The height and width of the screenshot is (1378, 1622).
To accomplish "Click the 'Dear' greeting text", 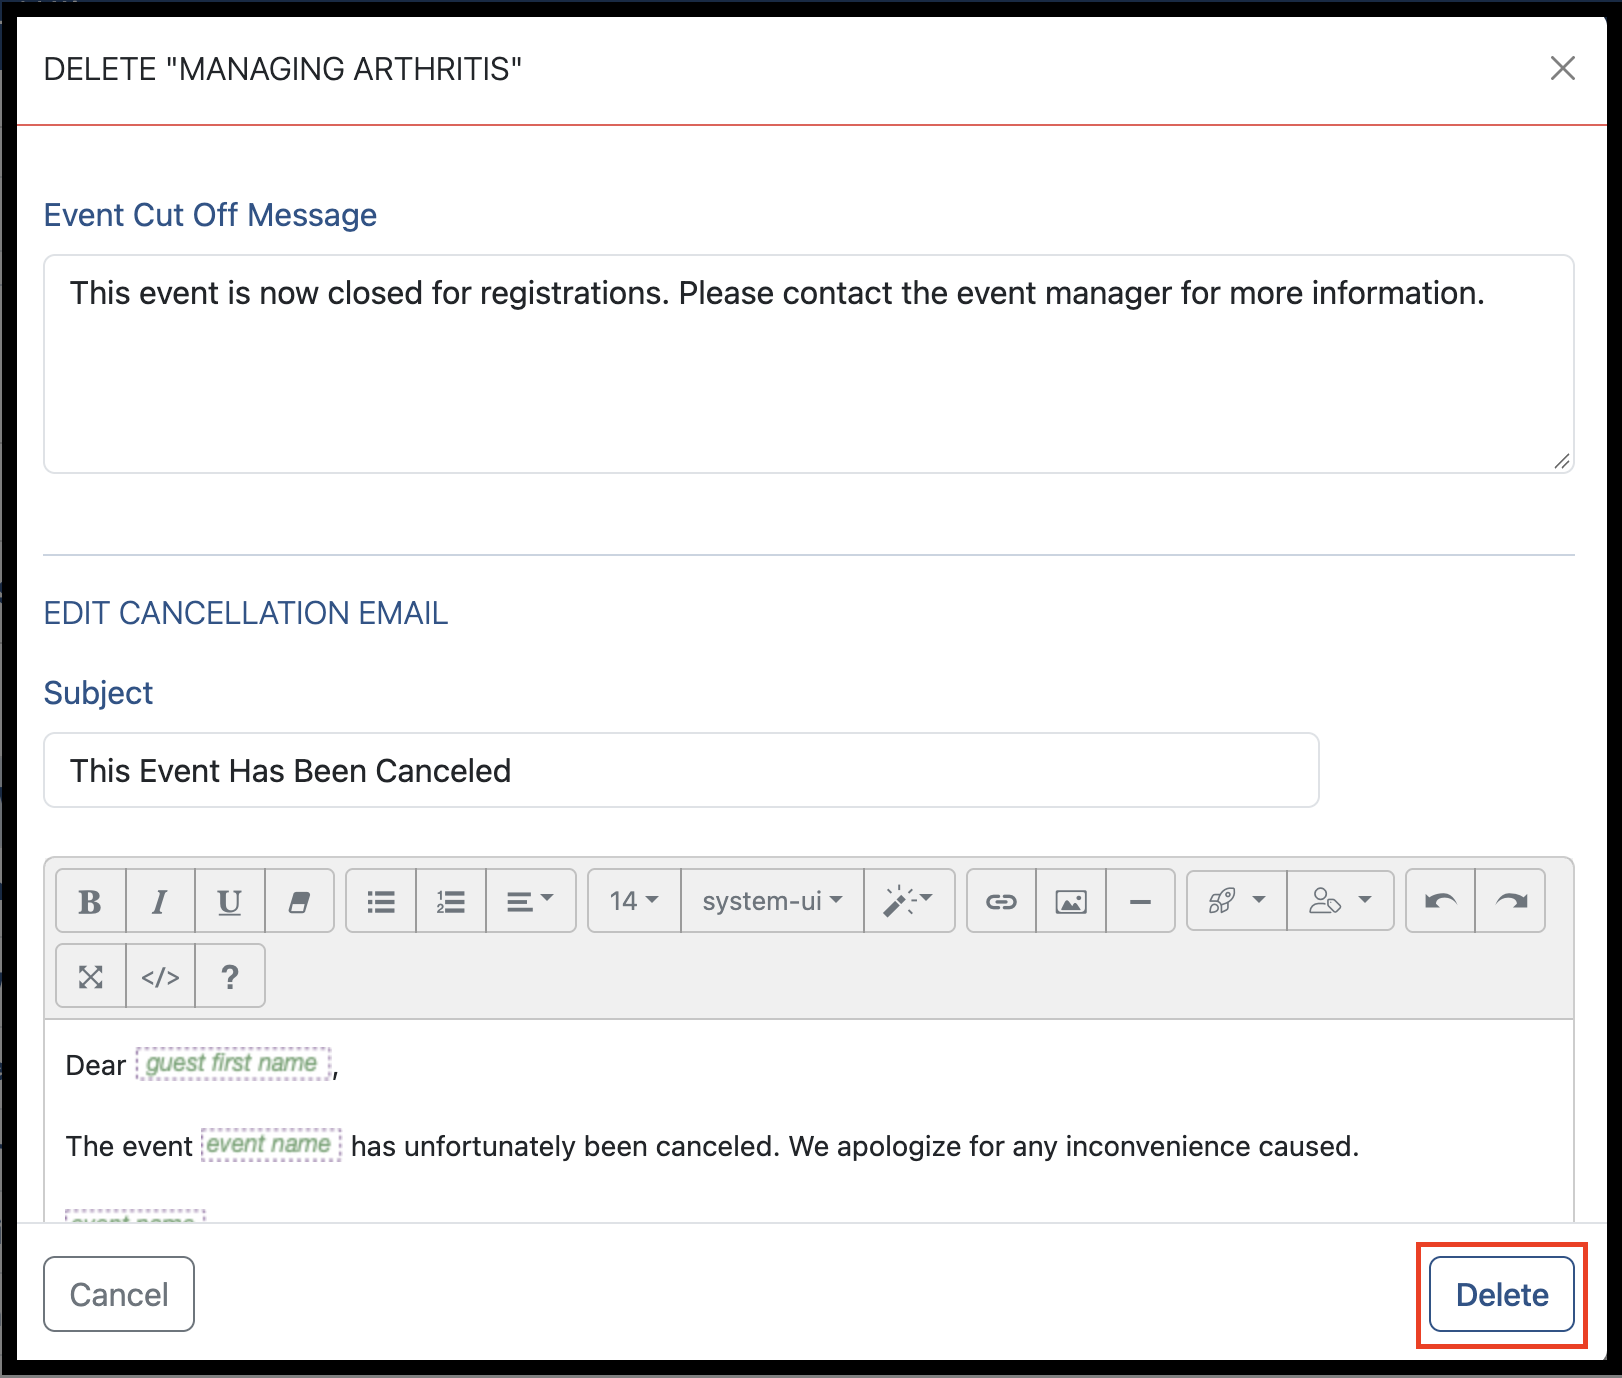I will coord(96,1065).
